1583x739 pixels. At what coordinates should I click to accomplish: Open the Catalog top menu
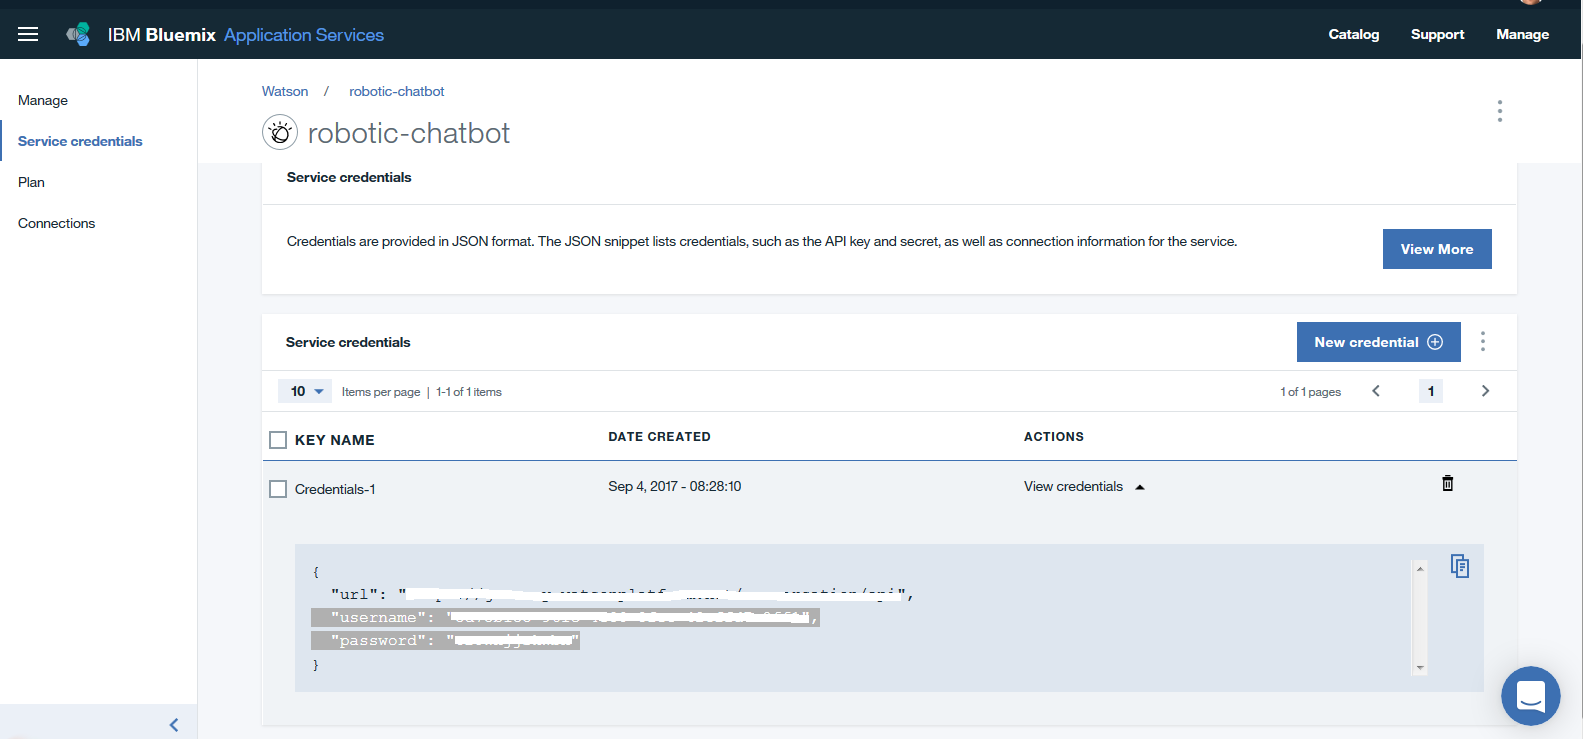click(x=1353, y=34)
